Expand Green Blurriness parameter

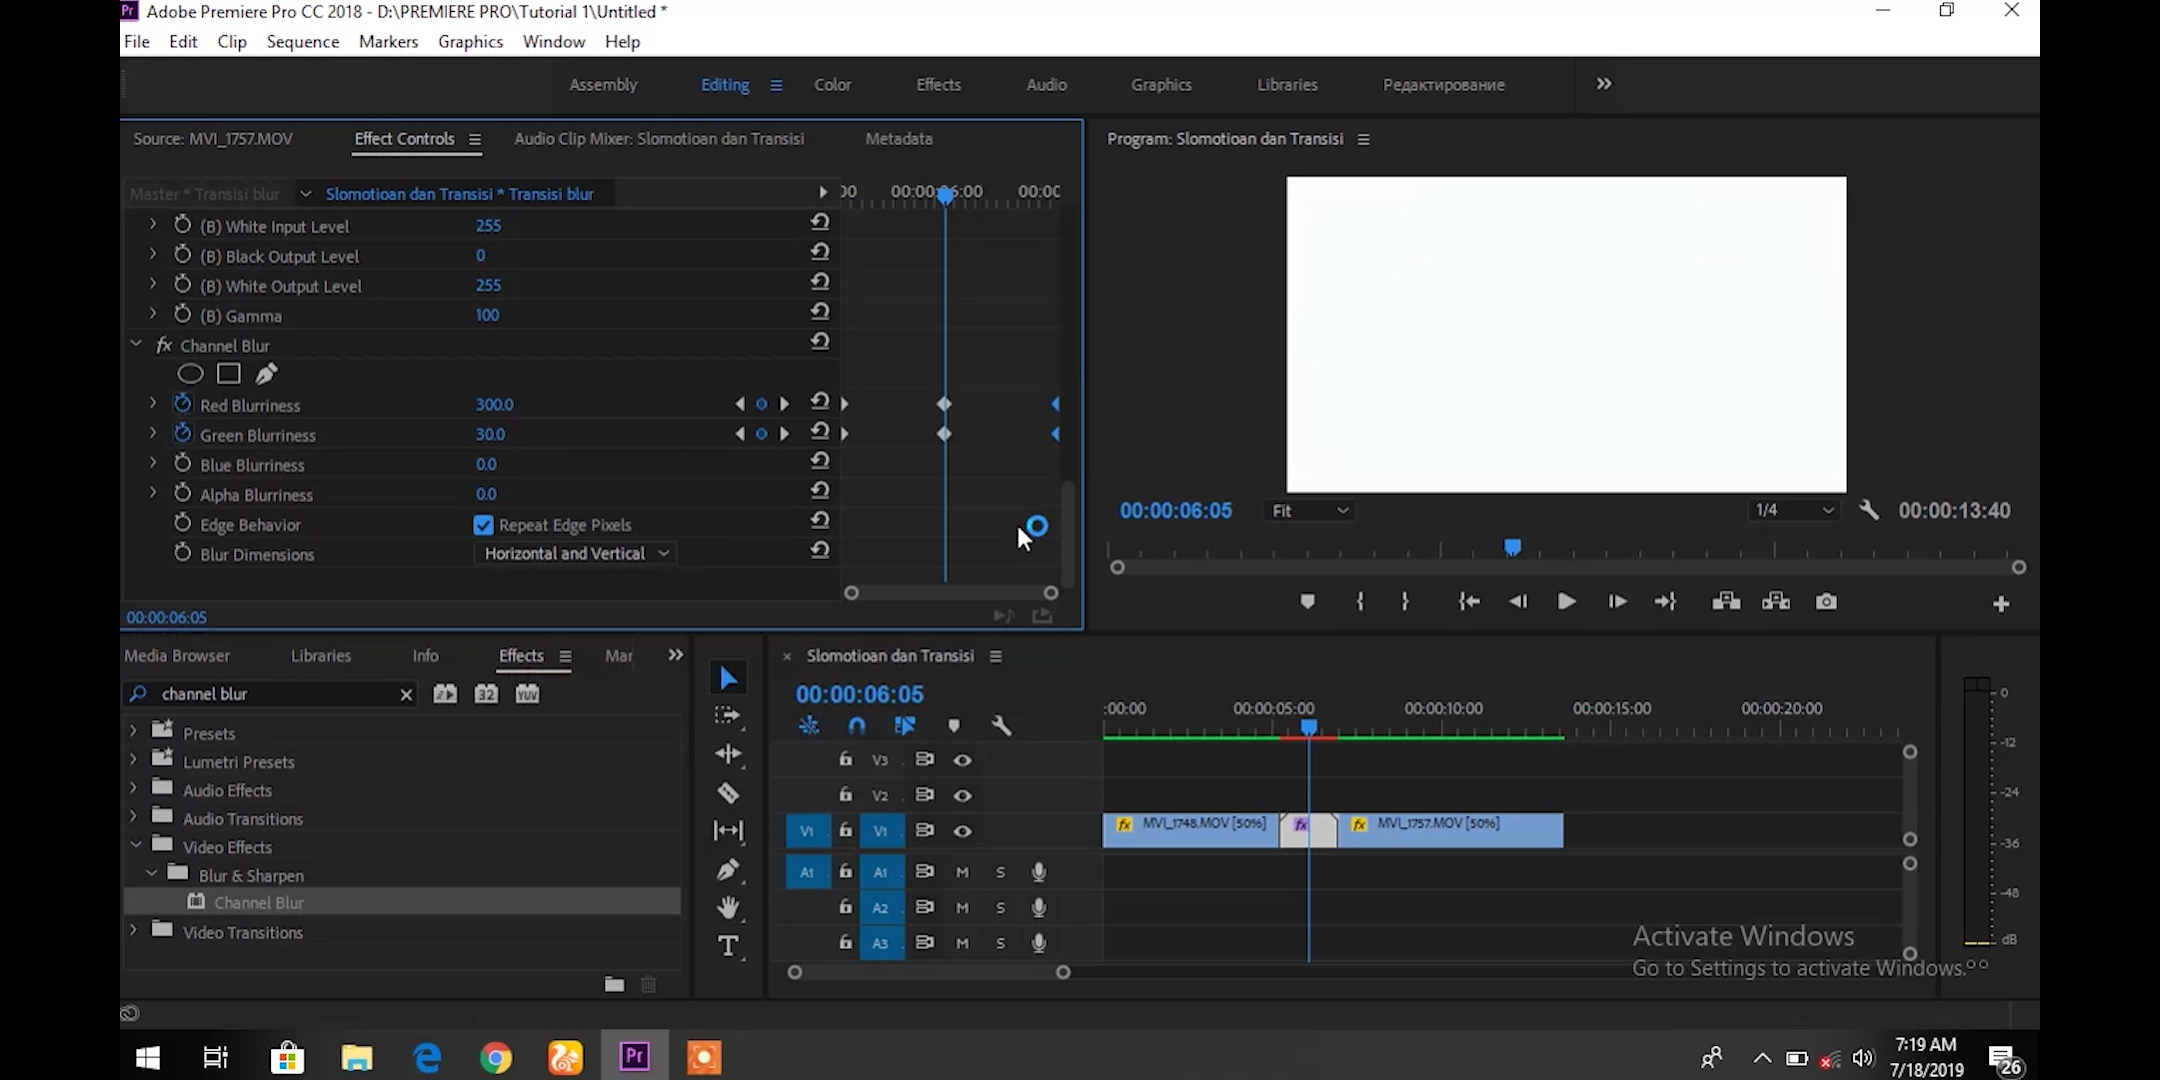pos(153,433)
